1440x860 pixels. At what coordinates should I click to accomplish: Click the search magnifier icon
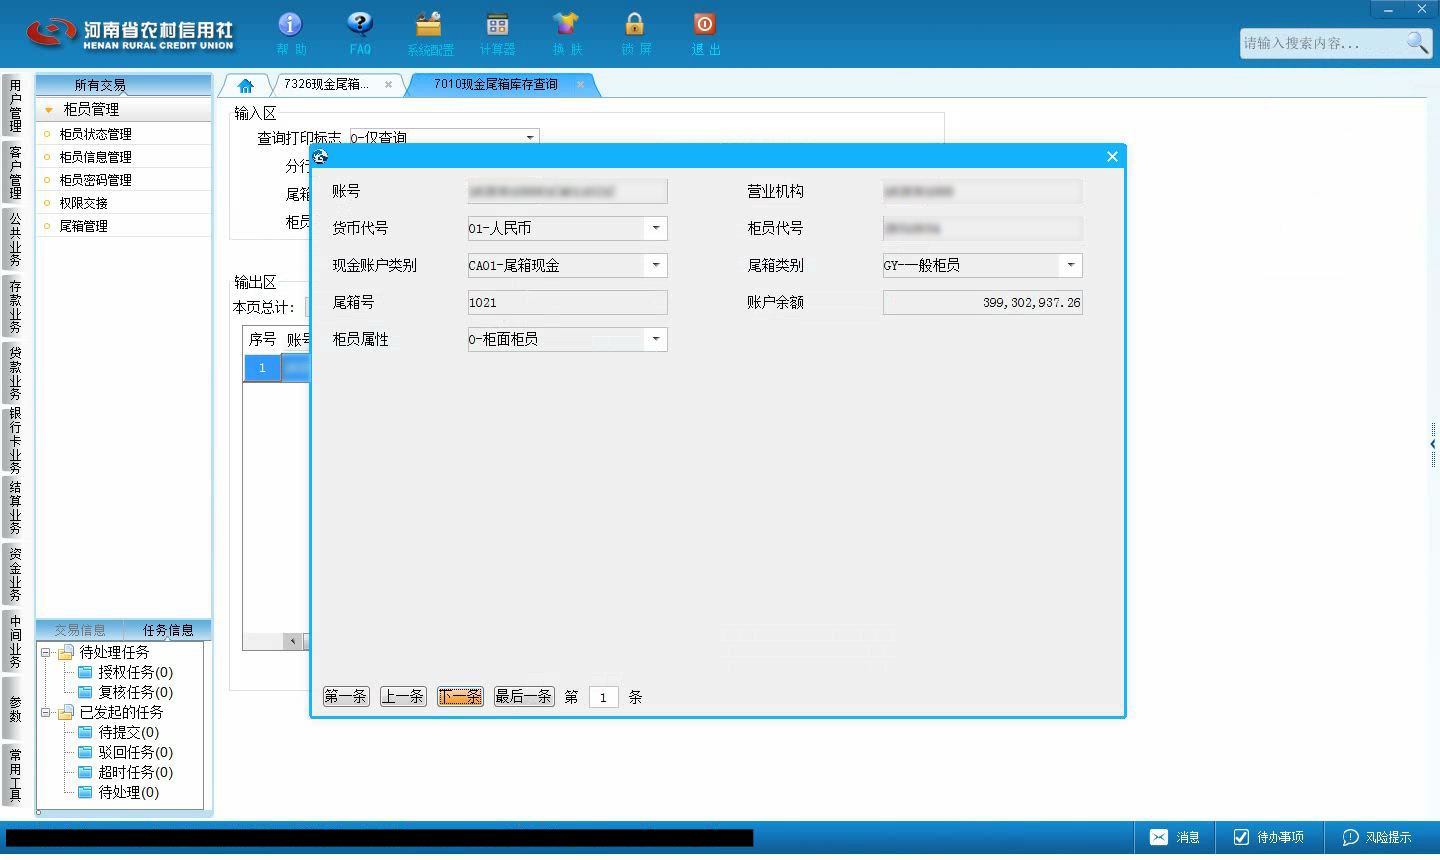[x=1417, y=42]
